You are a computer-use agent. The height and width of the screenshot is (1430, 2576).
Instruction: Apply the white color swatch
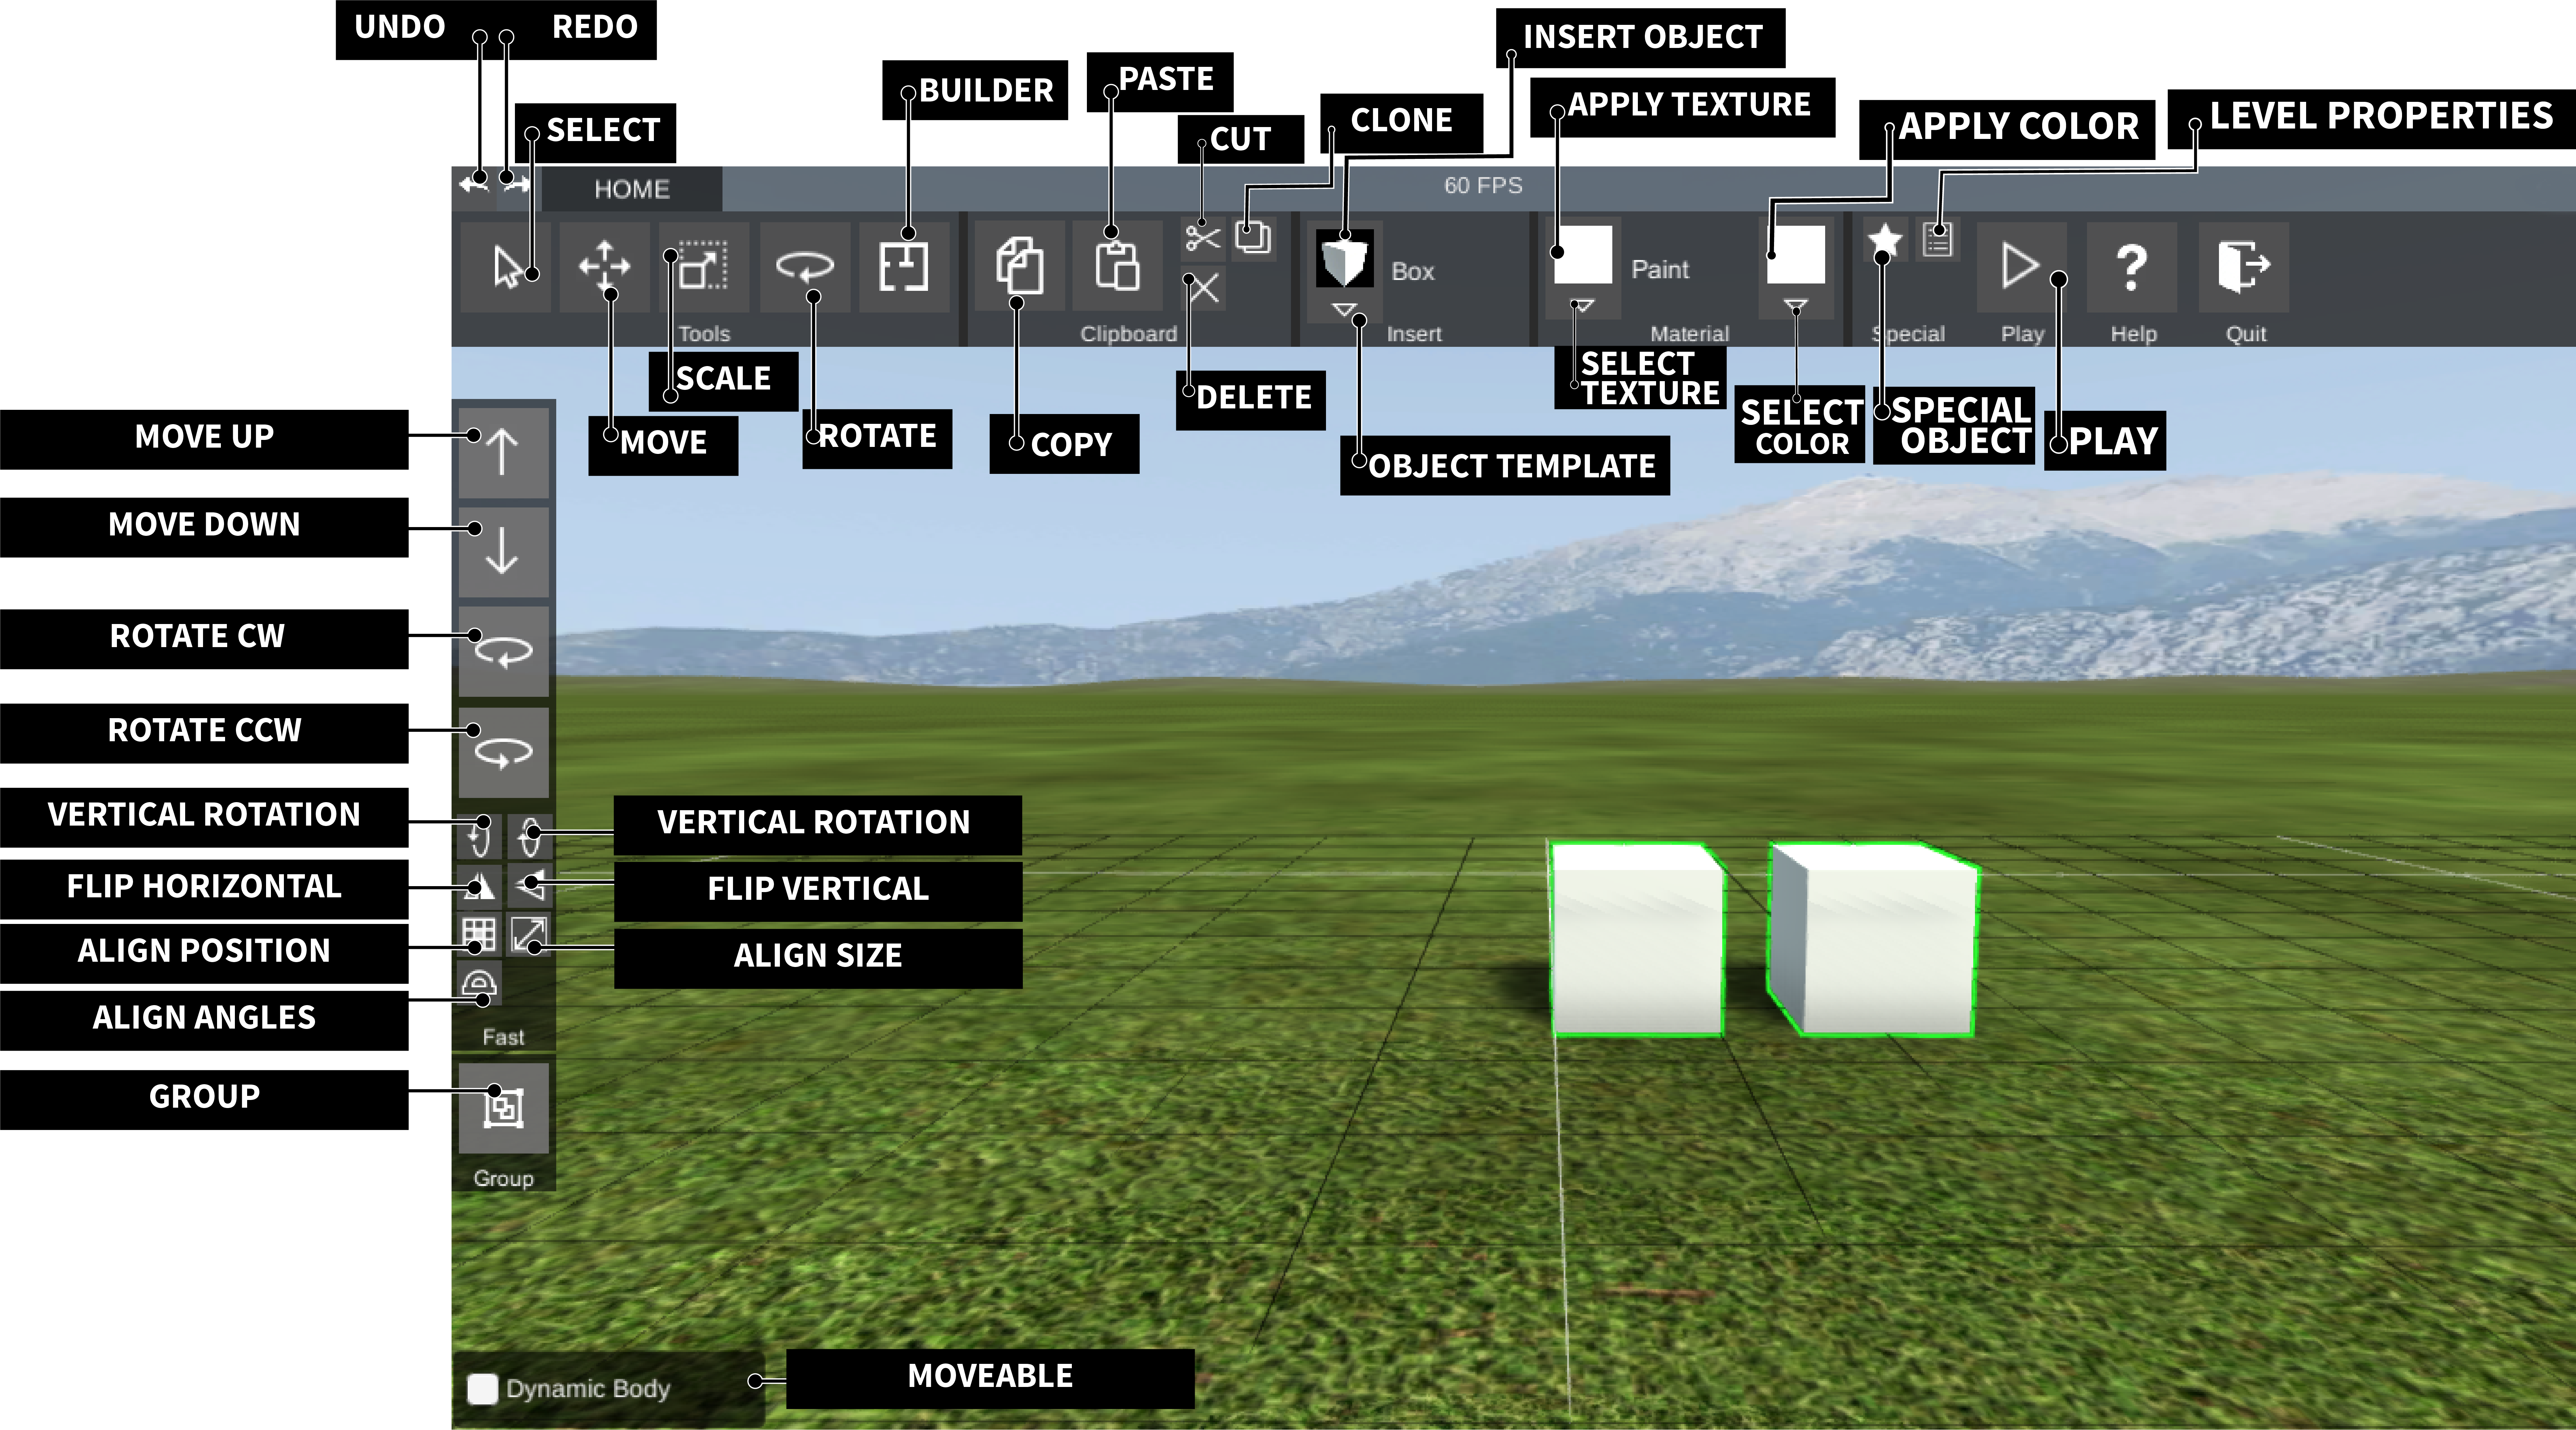tap(1796, 254)
